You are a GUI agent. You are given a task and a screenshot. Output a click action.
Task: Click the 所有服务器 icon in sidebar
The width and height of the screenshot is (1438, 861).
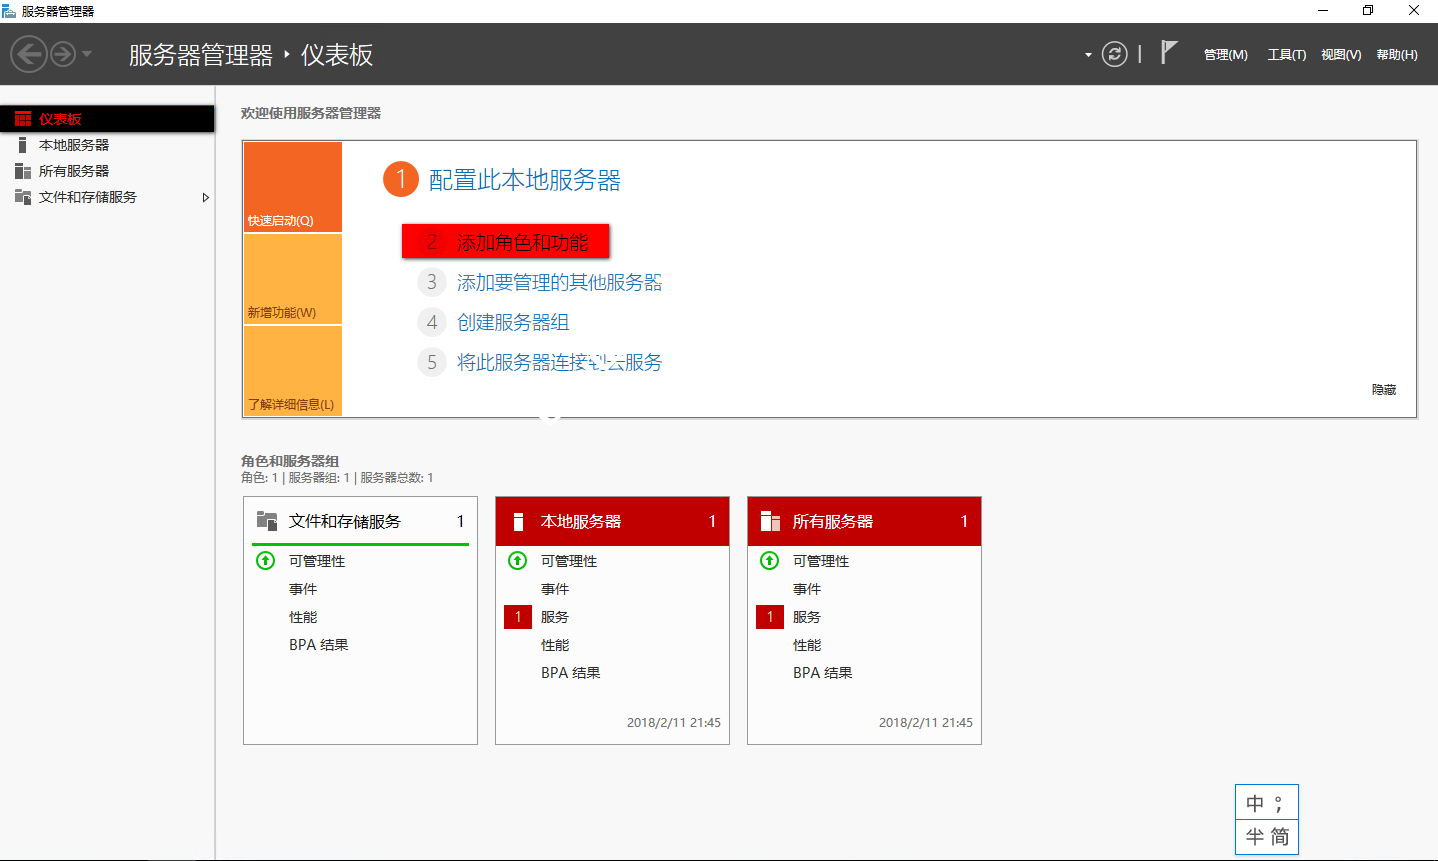click(23, 171)
